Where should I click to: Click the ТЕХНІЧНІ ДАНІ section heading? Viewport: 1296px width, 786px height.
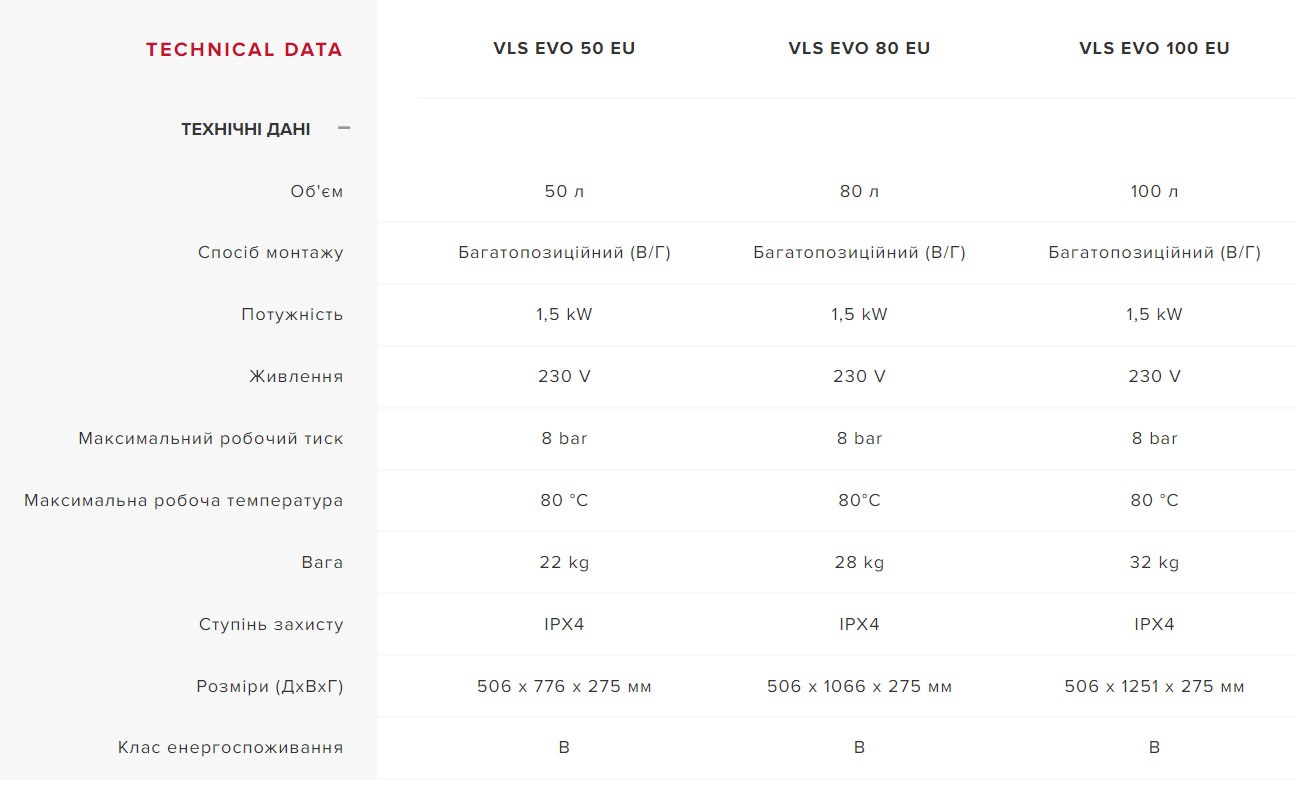[x=245, y=129]
